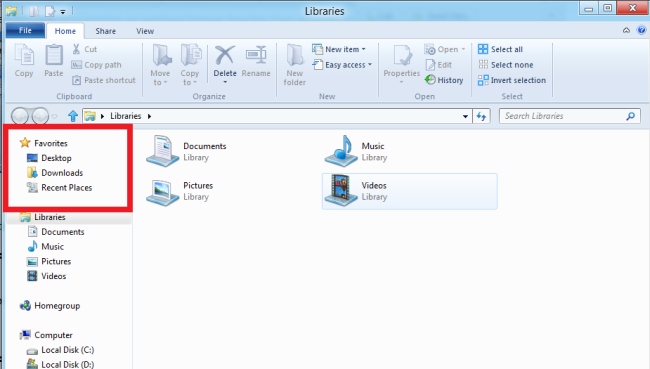Click the Forward navigation button
Screen dimensions: 650x369
pyautogui.click(x=40, y=116)
